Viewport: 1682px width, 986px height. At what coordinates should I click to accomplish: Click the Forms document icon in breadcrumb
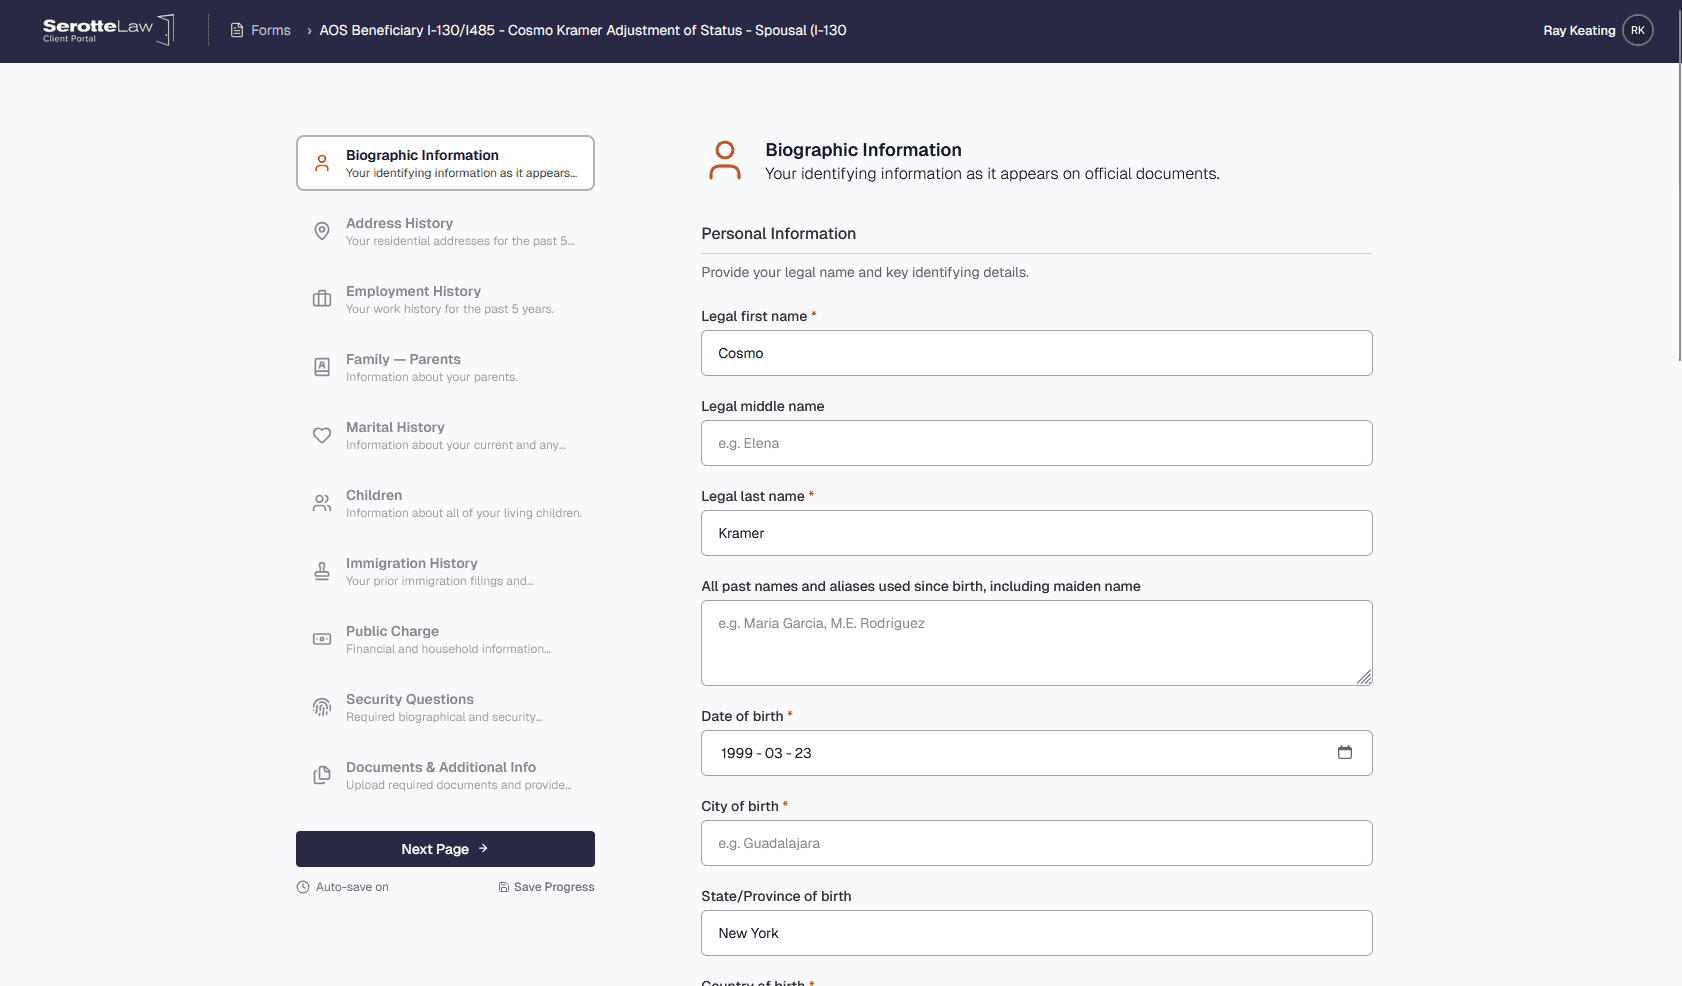click(237, 30)
